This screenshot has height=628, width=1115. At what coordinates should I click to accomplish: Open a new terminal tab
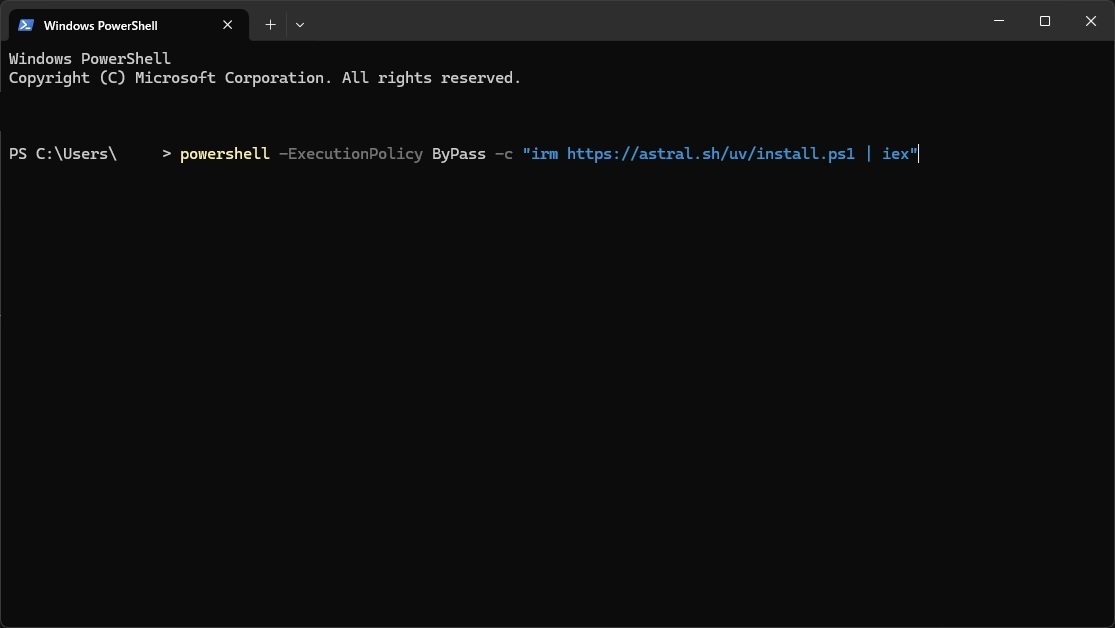point(270,25)
